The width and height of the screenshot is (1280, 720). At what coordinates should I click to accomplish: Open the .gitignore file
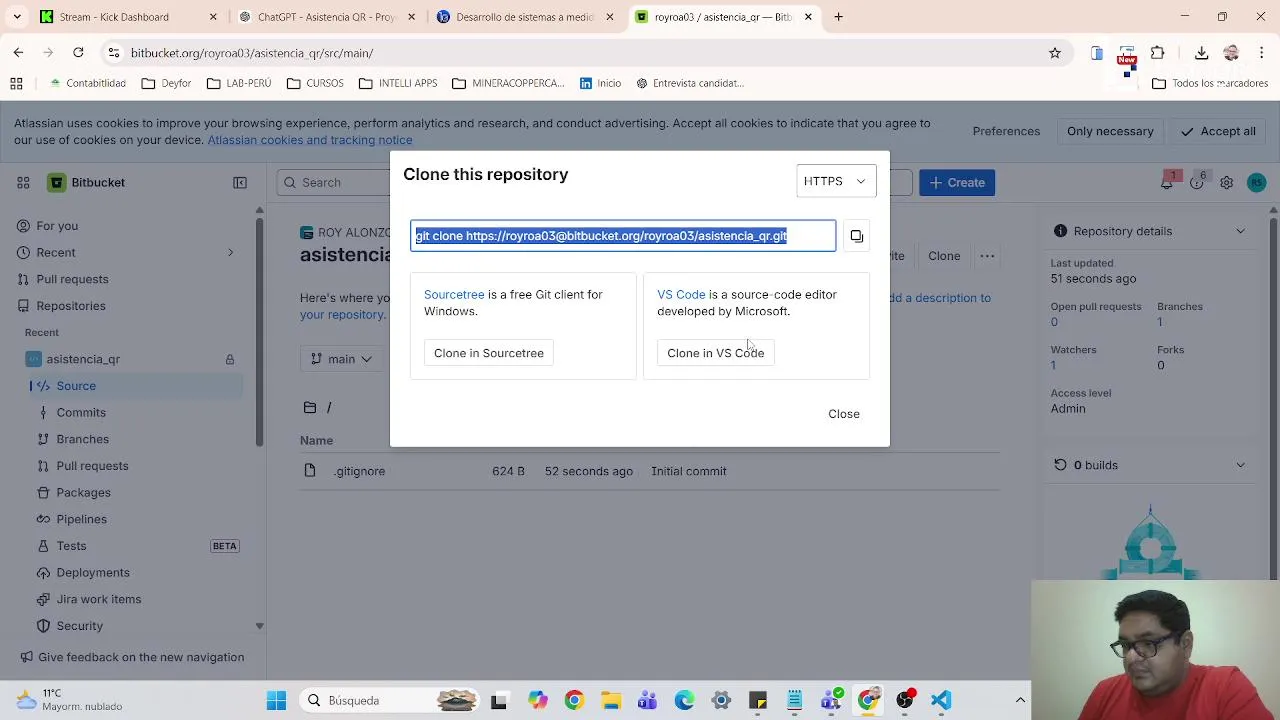point(360,471)
